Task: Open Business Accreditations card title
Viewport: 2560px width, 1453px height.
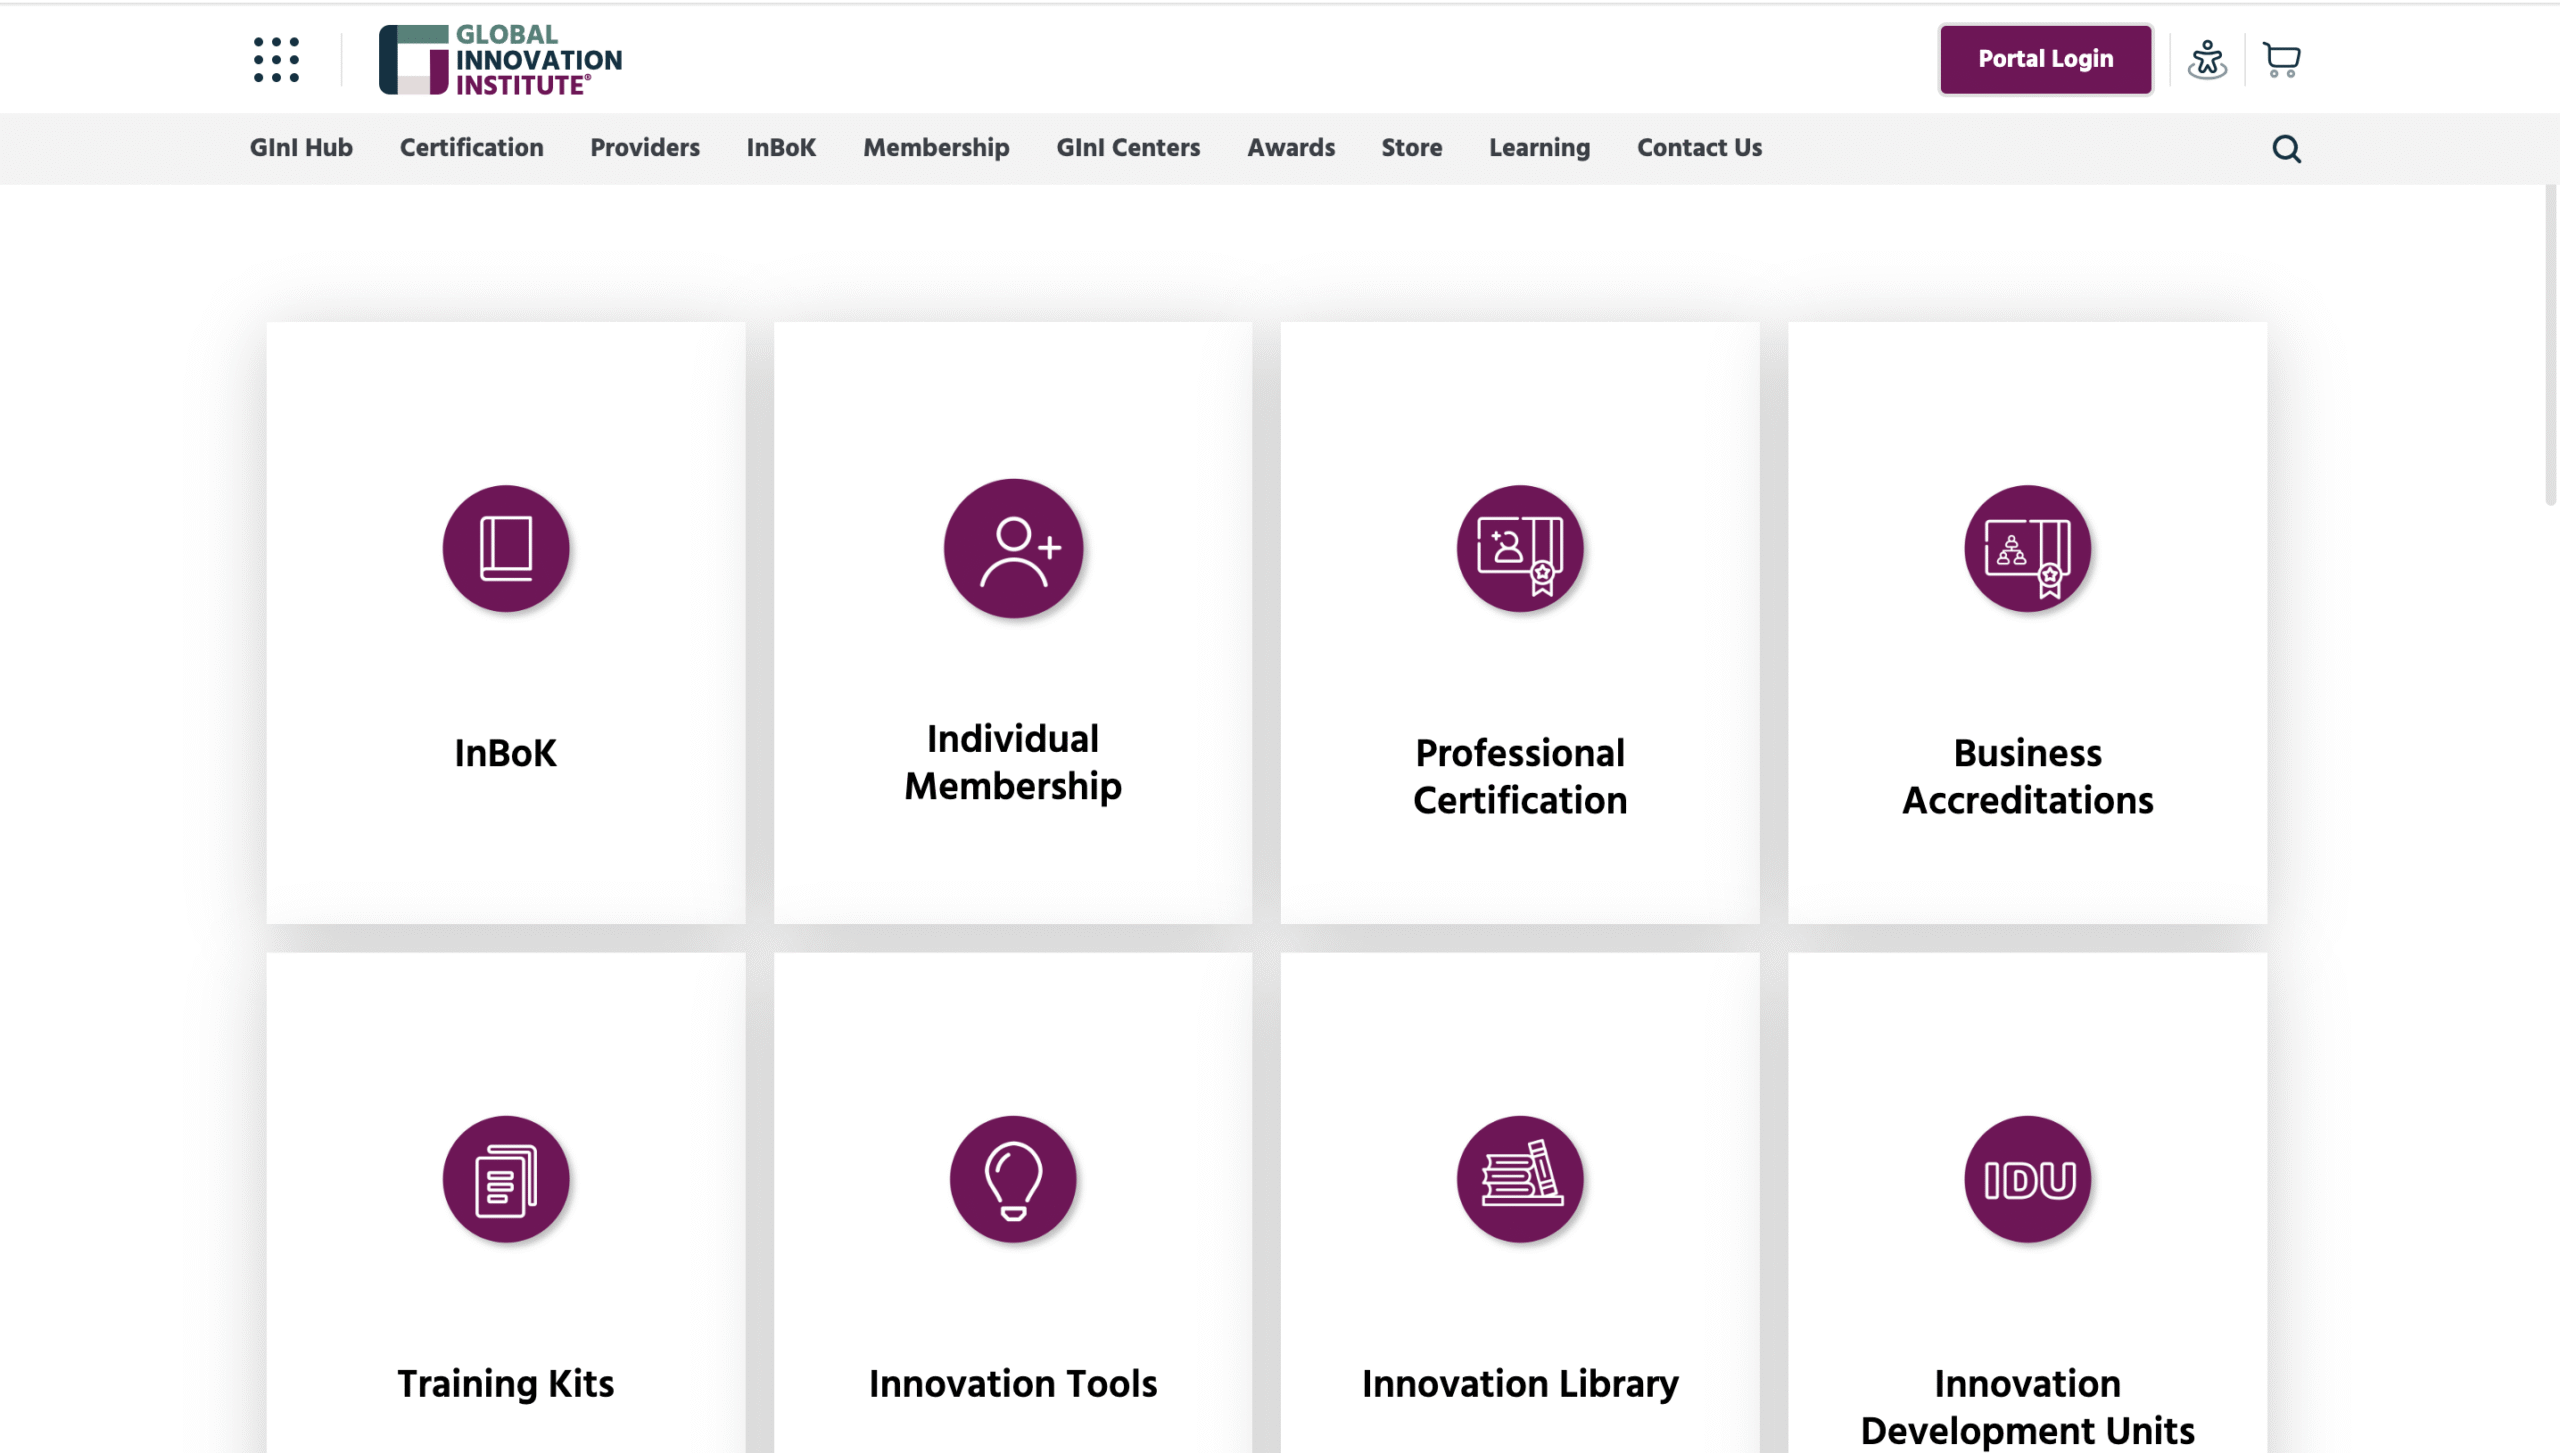Action: (x=2027, y=776)
